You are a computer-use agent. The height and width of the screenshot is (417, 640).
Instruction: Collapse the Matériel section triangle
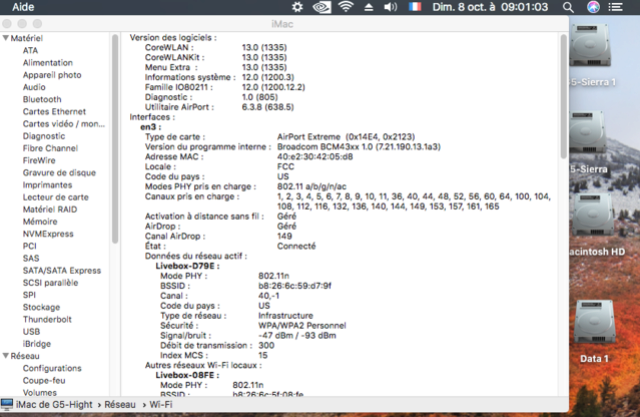pos(5,38)
